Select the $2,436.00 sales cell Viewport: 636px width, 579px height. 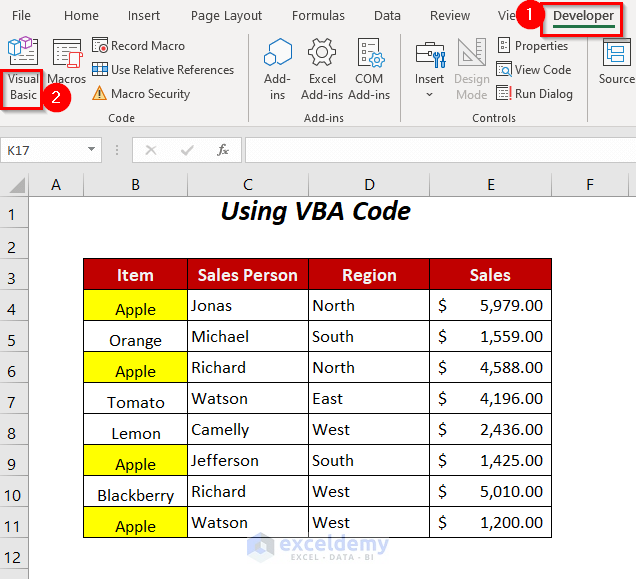[x=490, y=429]
